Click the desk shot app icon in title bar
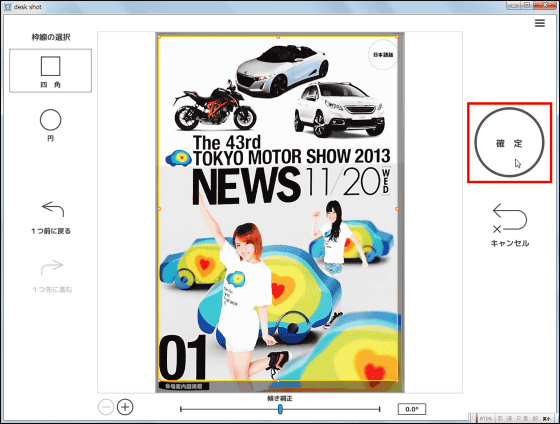 8,7
